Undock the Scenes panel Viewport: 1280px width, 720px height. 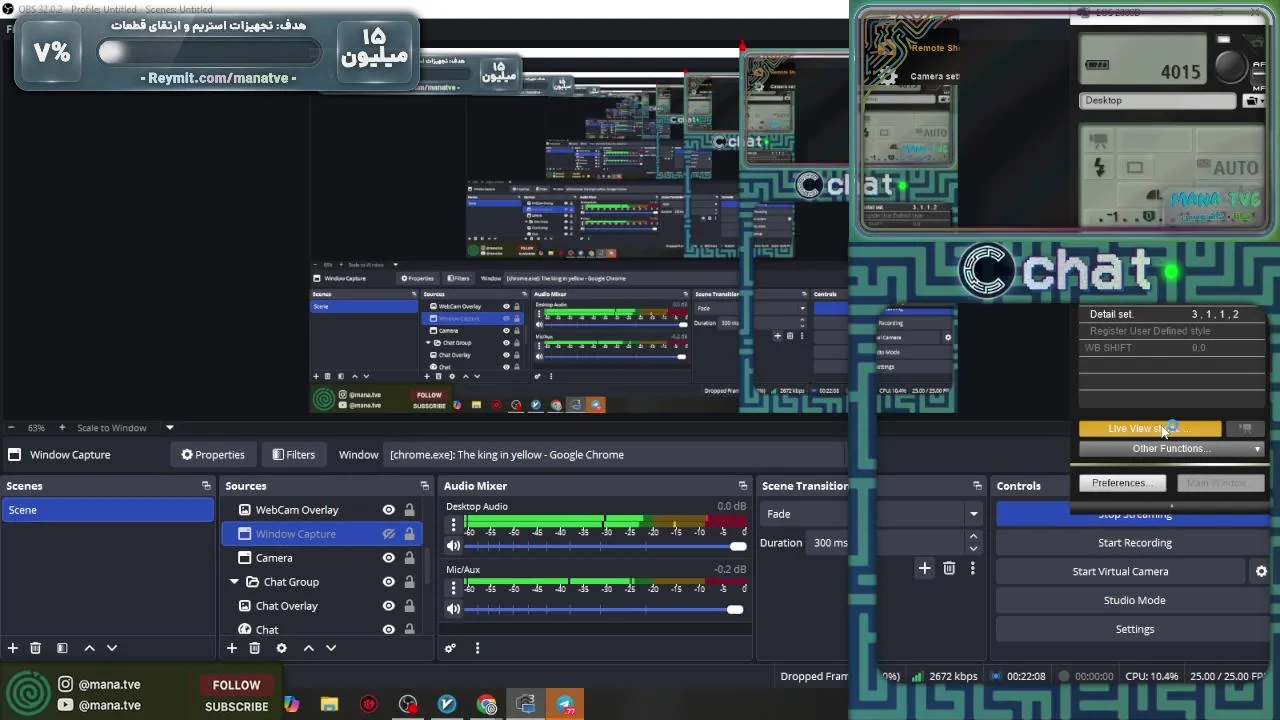[206, 486]
